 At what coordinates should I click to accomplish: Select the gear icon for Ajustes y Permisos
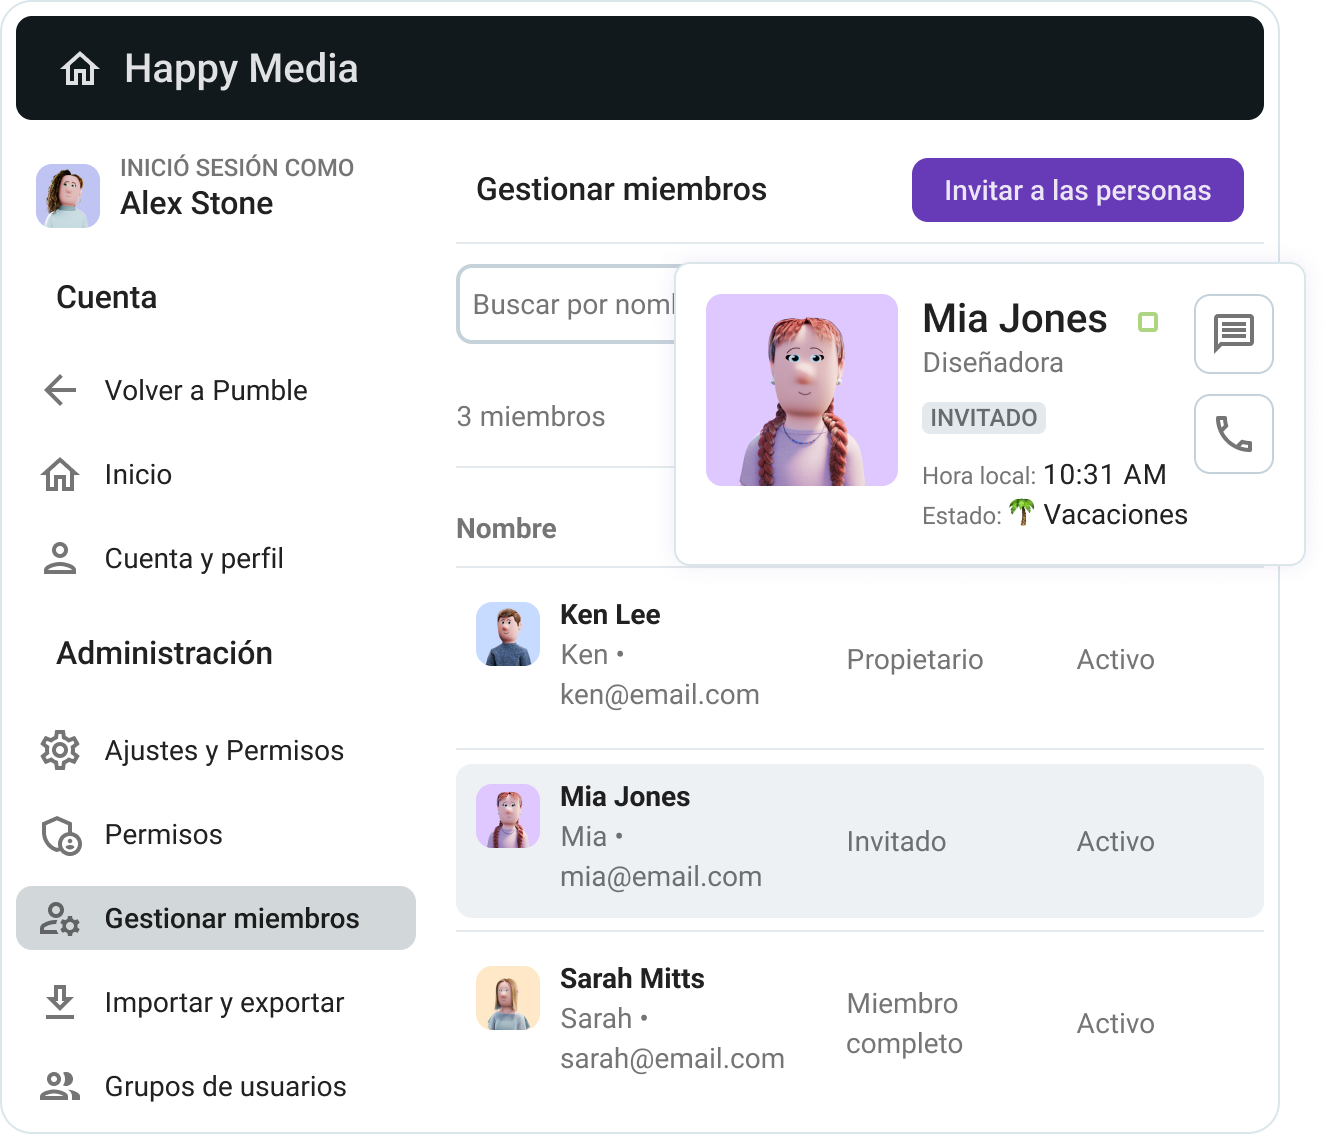point(60,750)
